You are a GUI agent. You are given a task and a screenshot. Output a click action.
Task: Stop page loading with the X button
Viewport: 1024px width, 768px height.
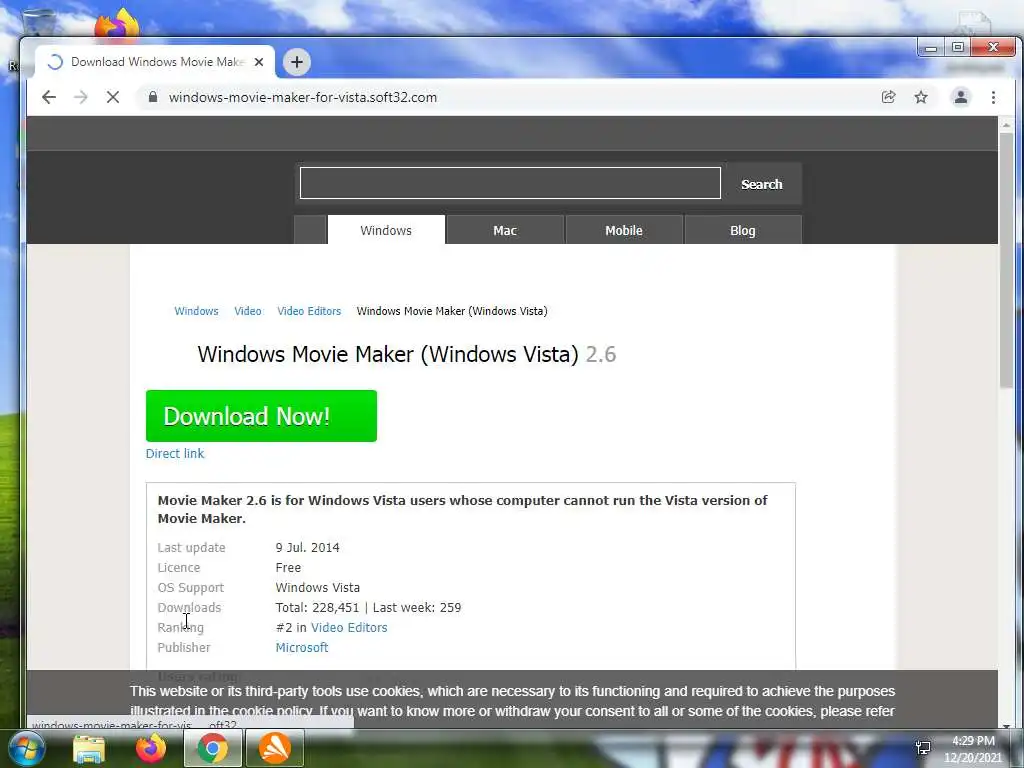coord(113,97)
